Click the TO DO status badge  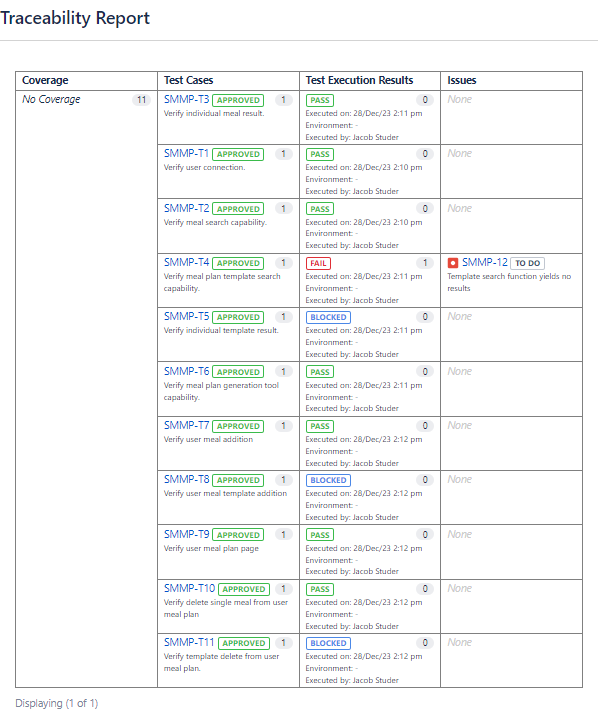[528, 263]
